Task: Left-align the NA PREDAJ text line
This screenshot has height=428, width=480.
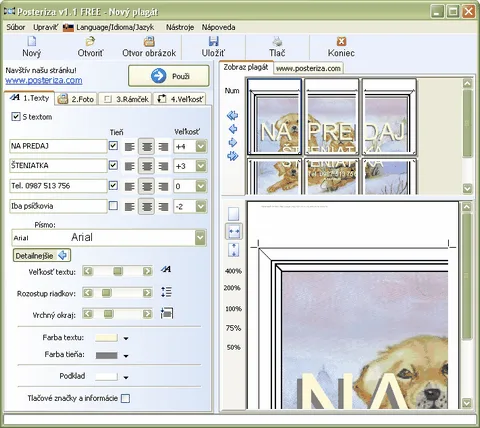Action: tap(130, 147)
